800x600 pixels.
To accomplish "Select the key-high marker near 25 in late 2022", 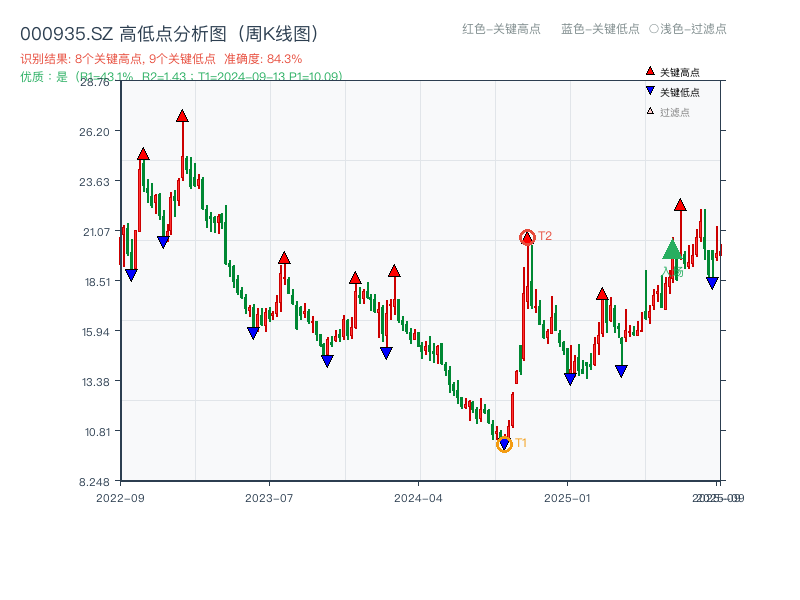I will (143, 154).
